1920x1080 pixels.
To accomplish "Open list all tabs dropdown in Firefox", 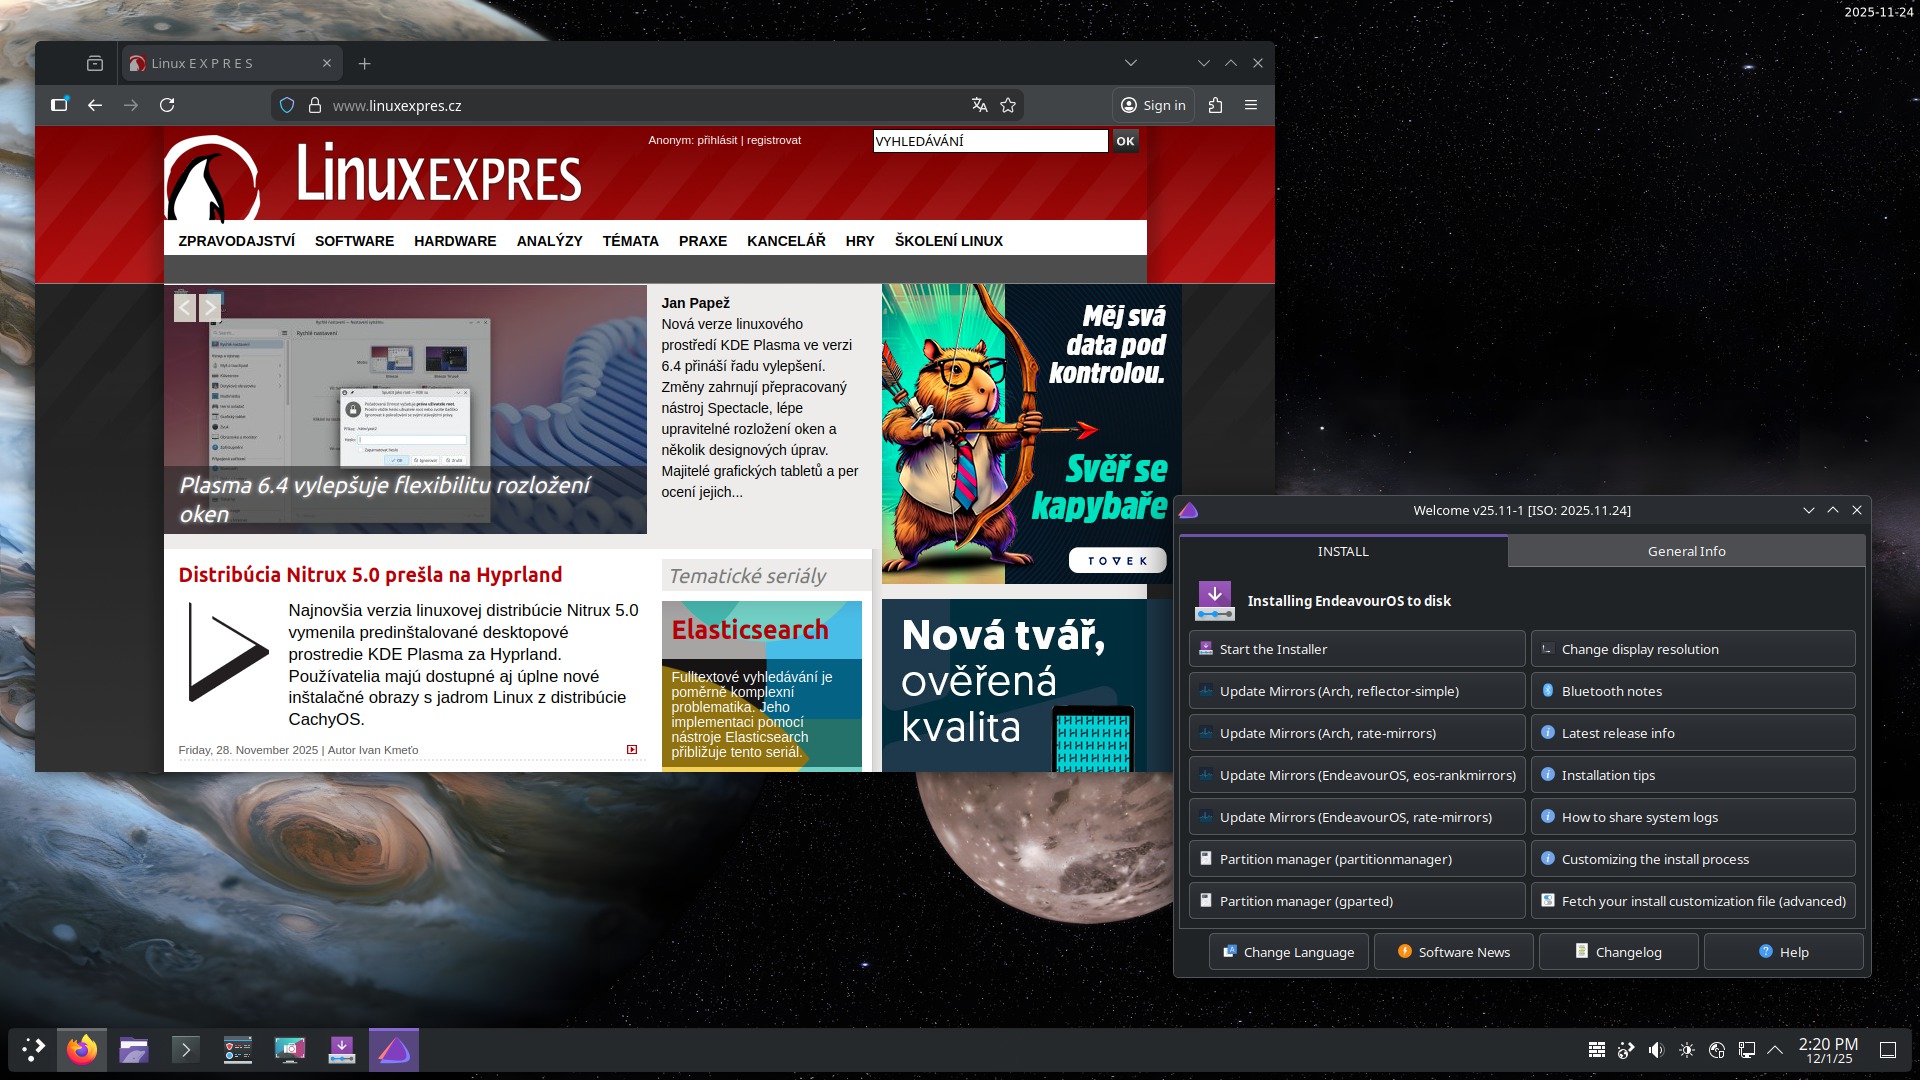I will coord(1130,63).
